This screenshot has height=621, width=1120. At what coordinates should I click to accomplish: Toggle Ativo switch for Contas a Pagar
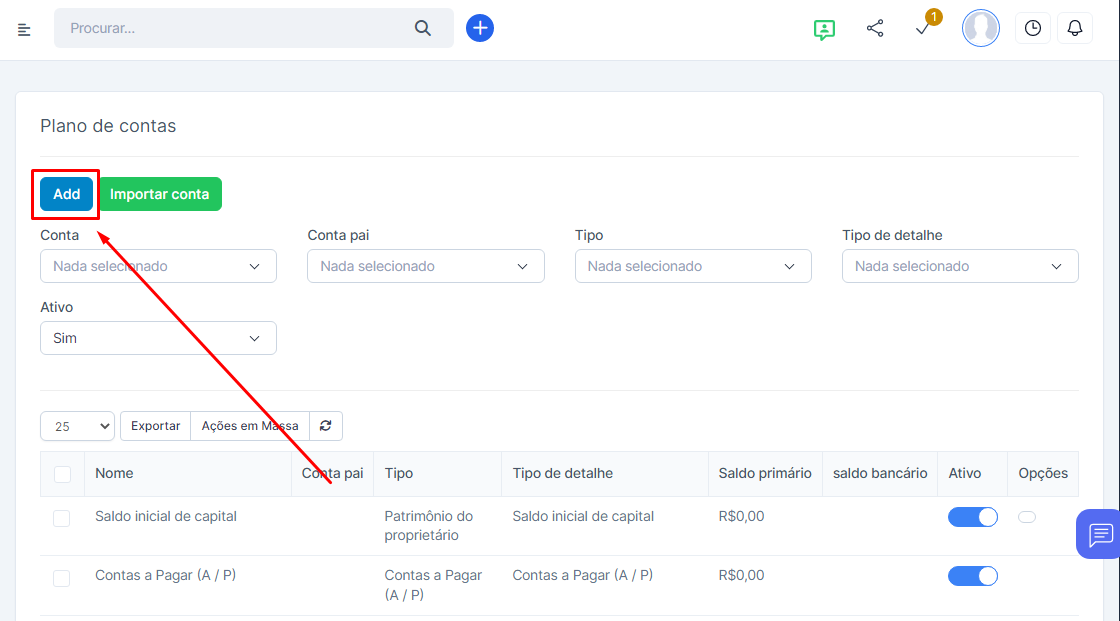tap(972, 576)
